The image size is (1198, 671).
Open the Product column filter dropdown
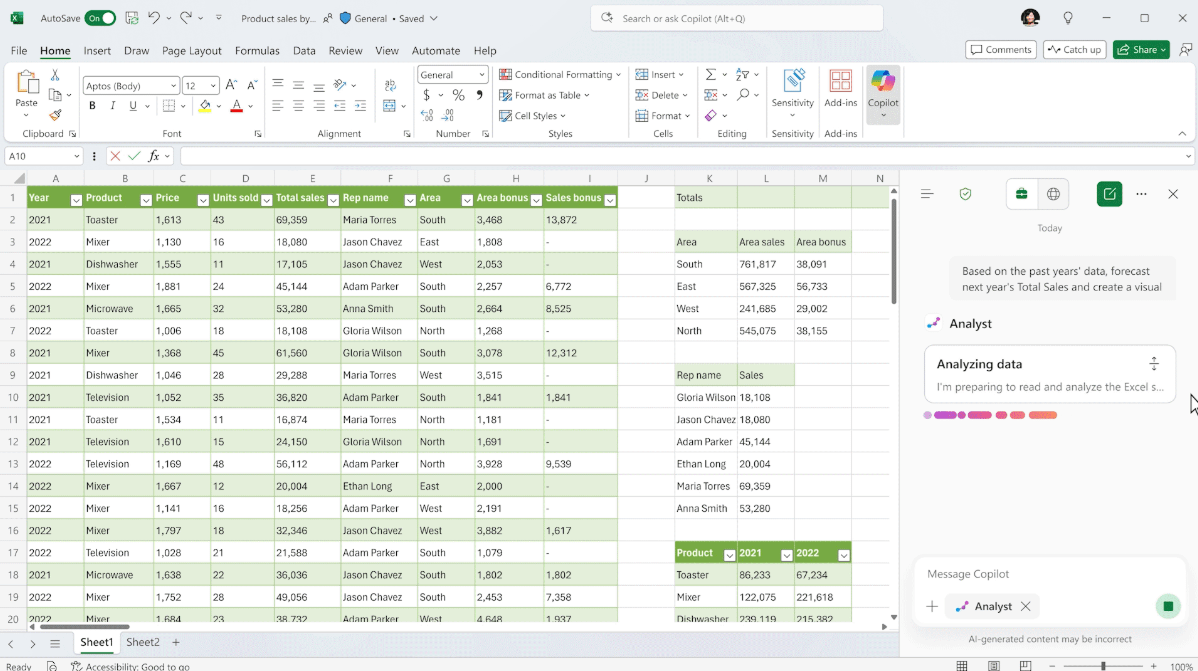tap(146, 200)
